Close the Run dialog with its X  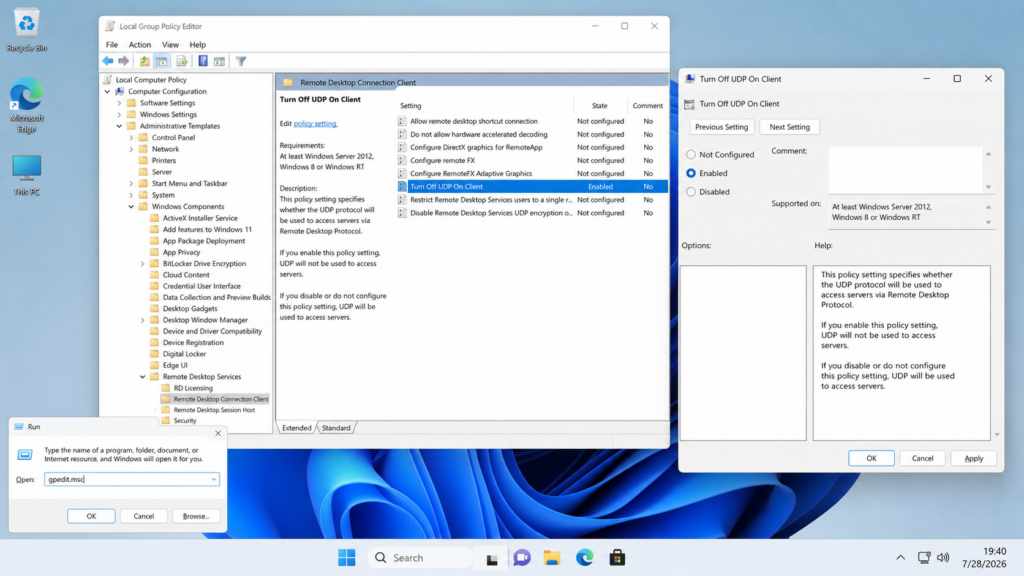click(x=218, y=433)
